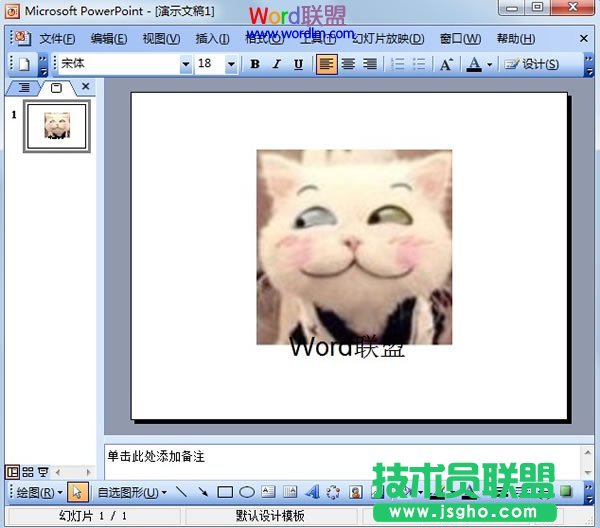Create a new blank presentation
The height and width of the screenshot is (528, 600).
click(24, 64)
